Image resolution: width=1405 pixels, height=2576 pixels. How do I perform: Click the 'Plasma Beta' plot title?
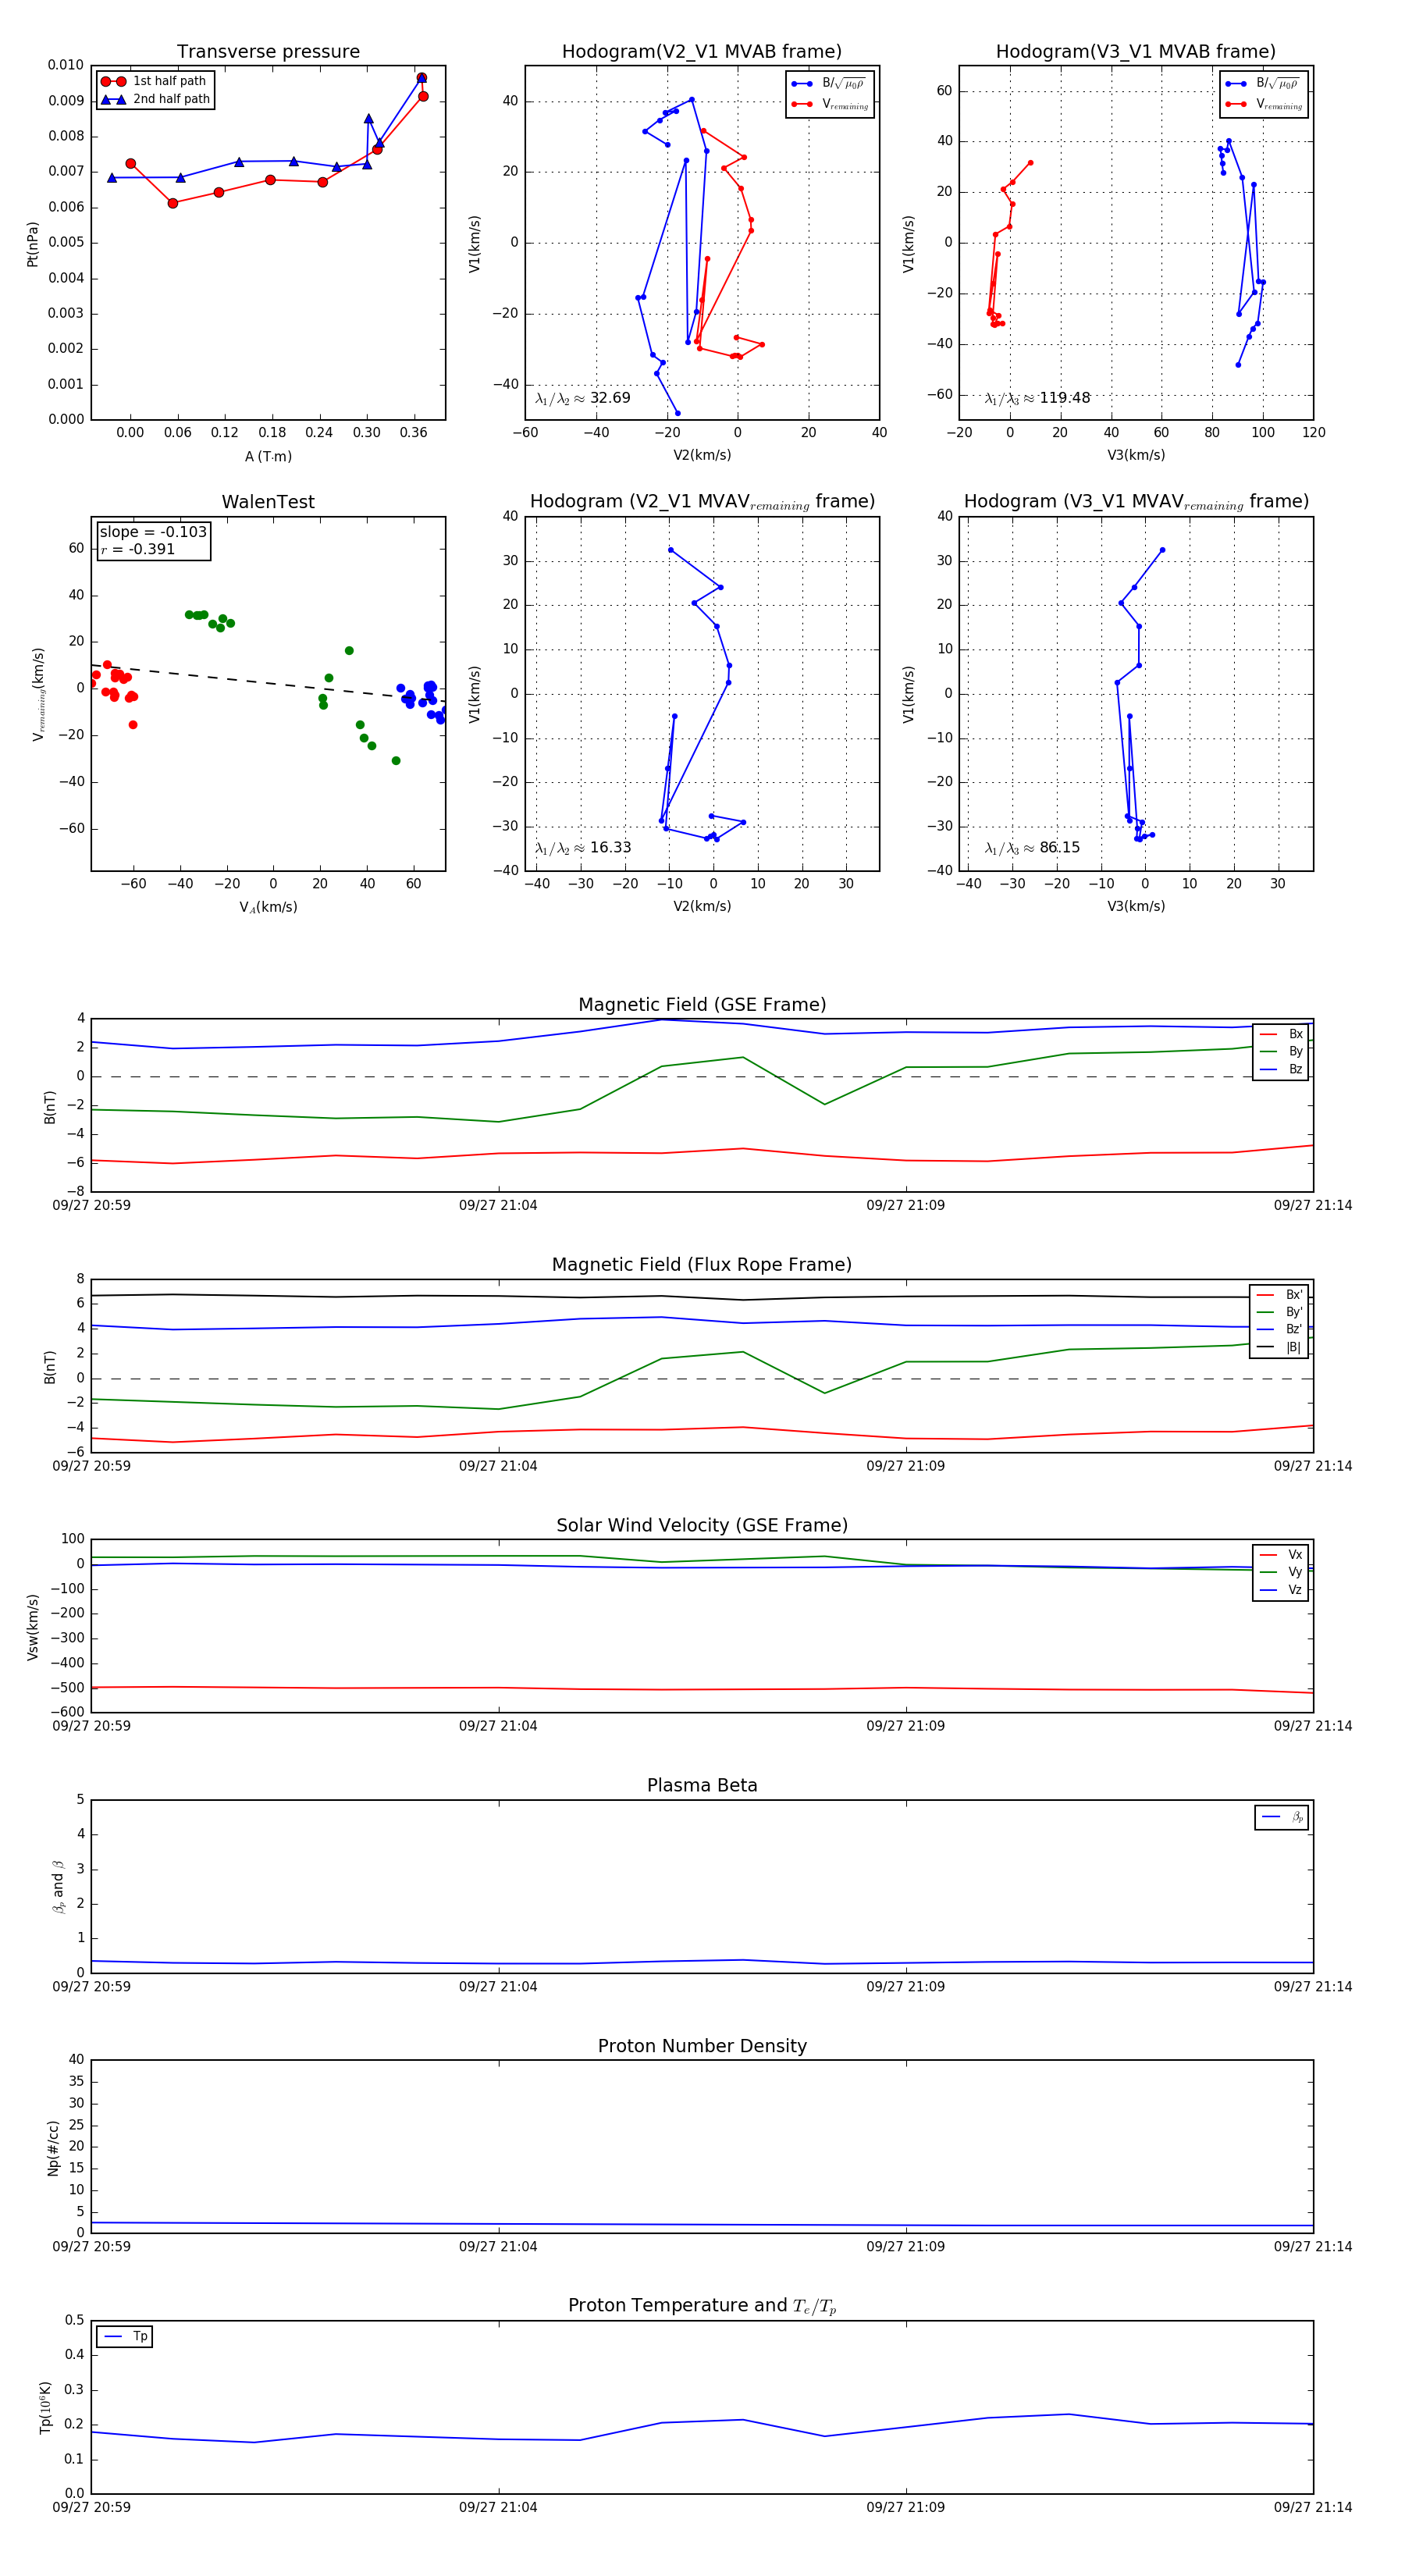click(x=702, y=1785)
